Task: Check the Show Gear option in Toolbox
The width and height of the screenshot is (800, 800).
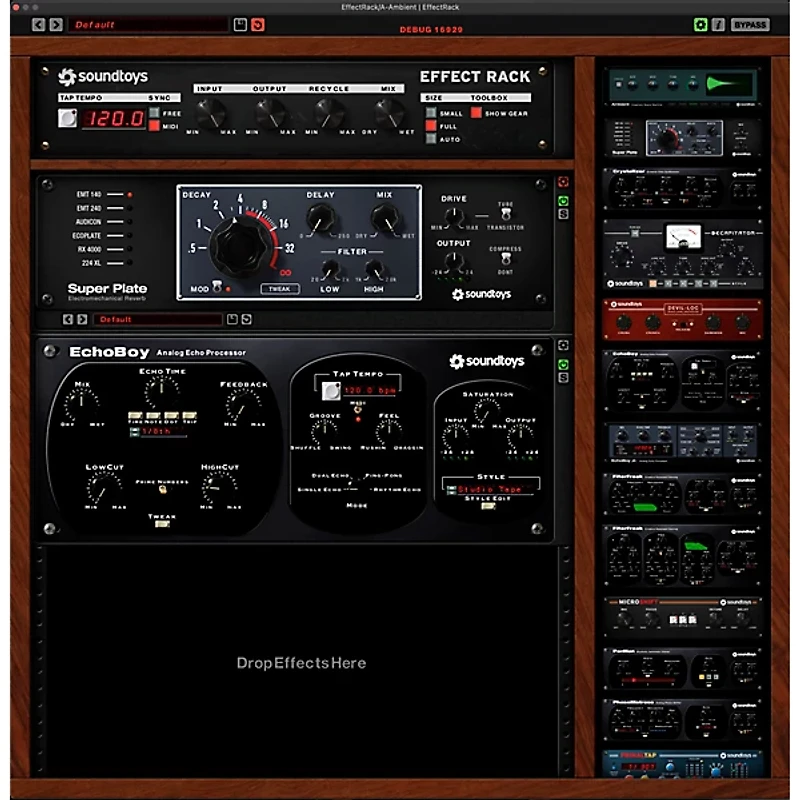Action: tap(476, 113)
